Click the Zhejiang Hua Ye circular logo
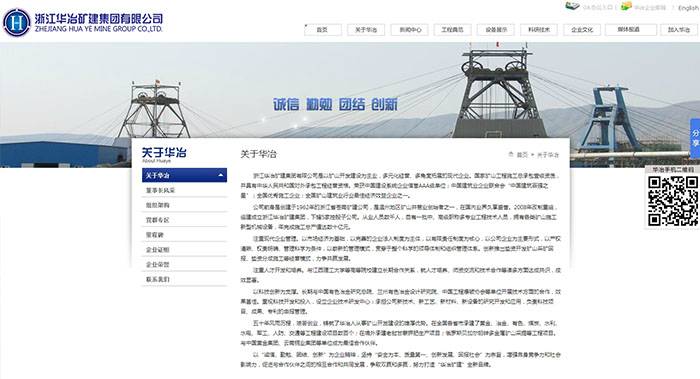This screenshot has height=379, width=700. coord(17,22)
